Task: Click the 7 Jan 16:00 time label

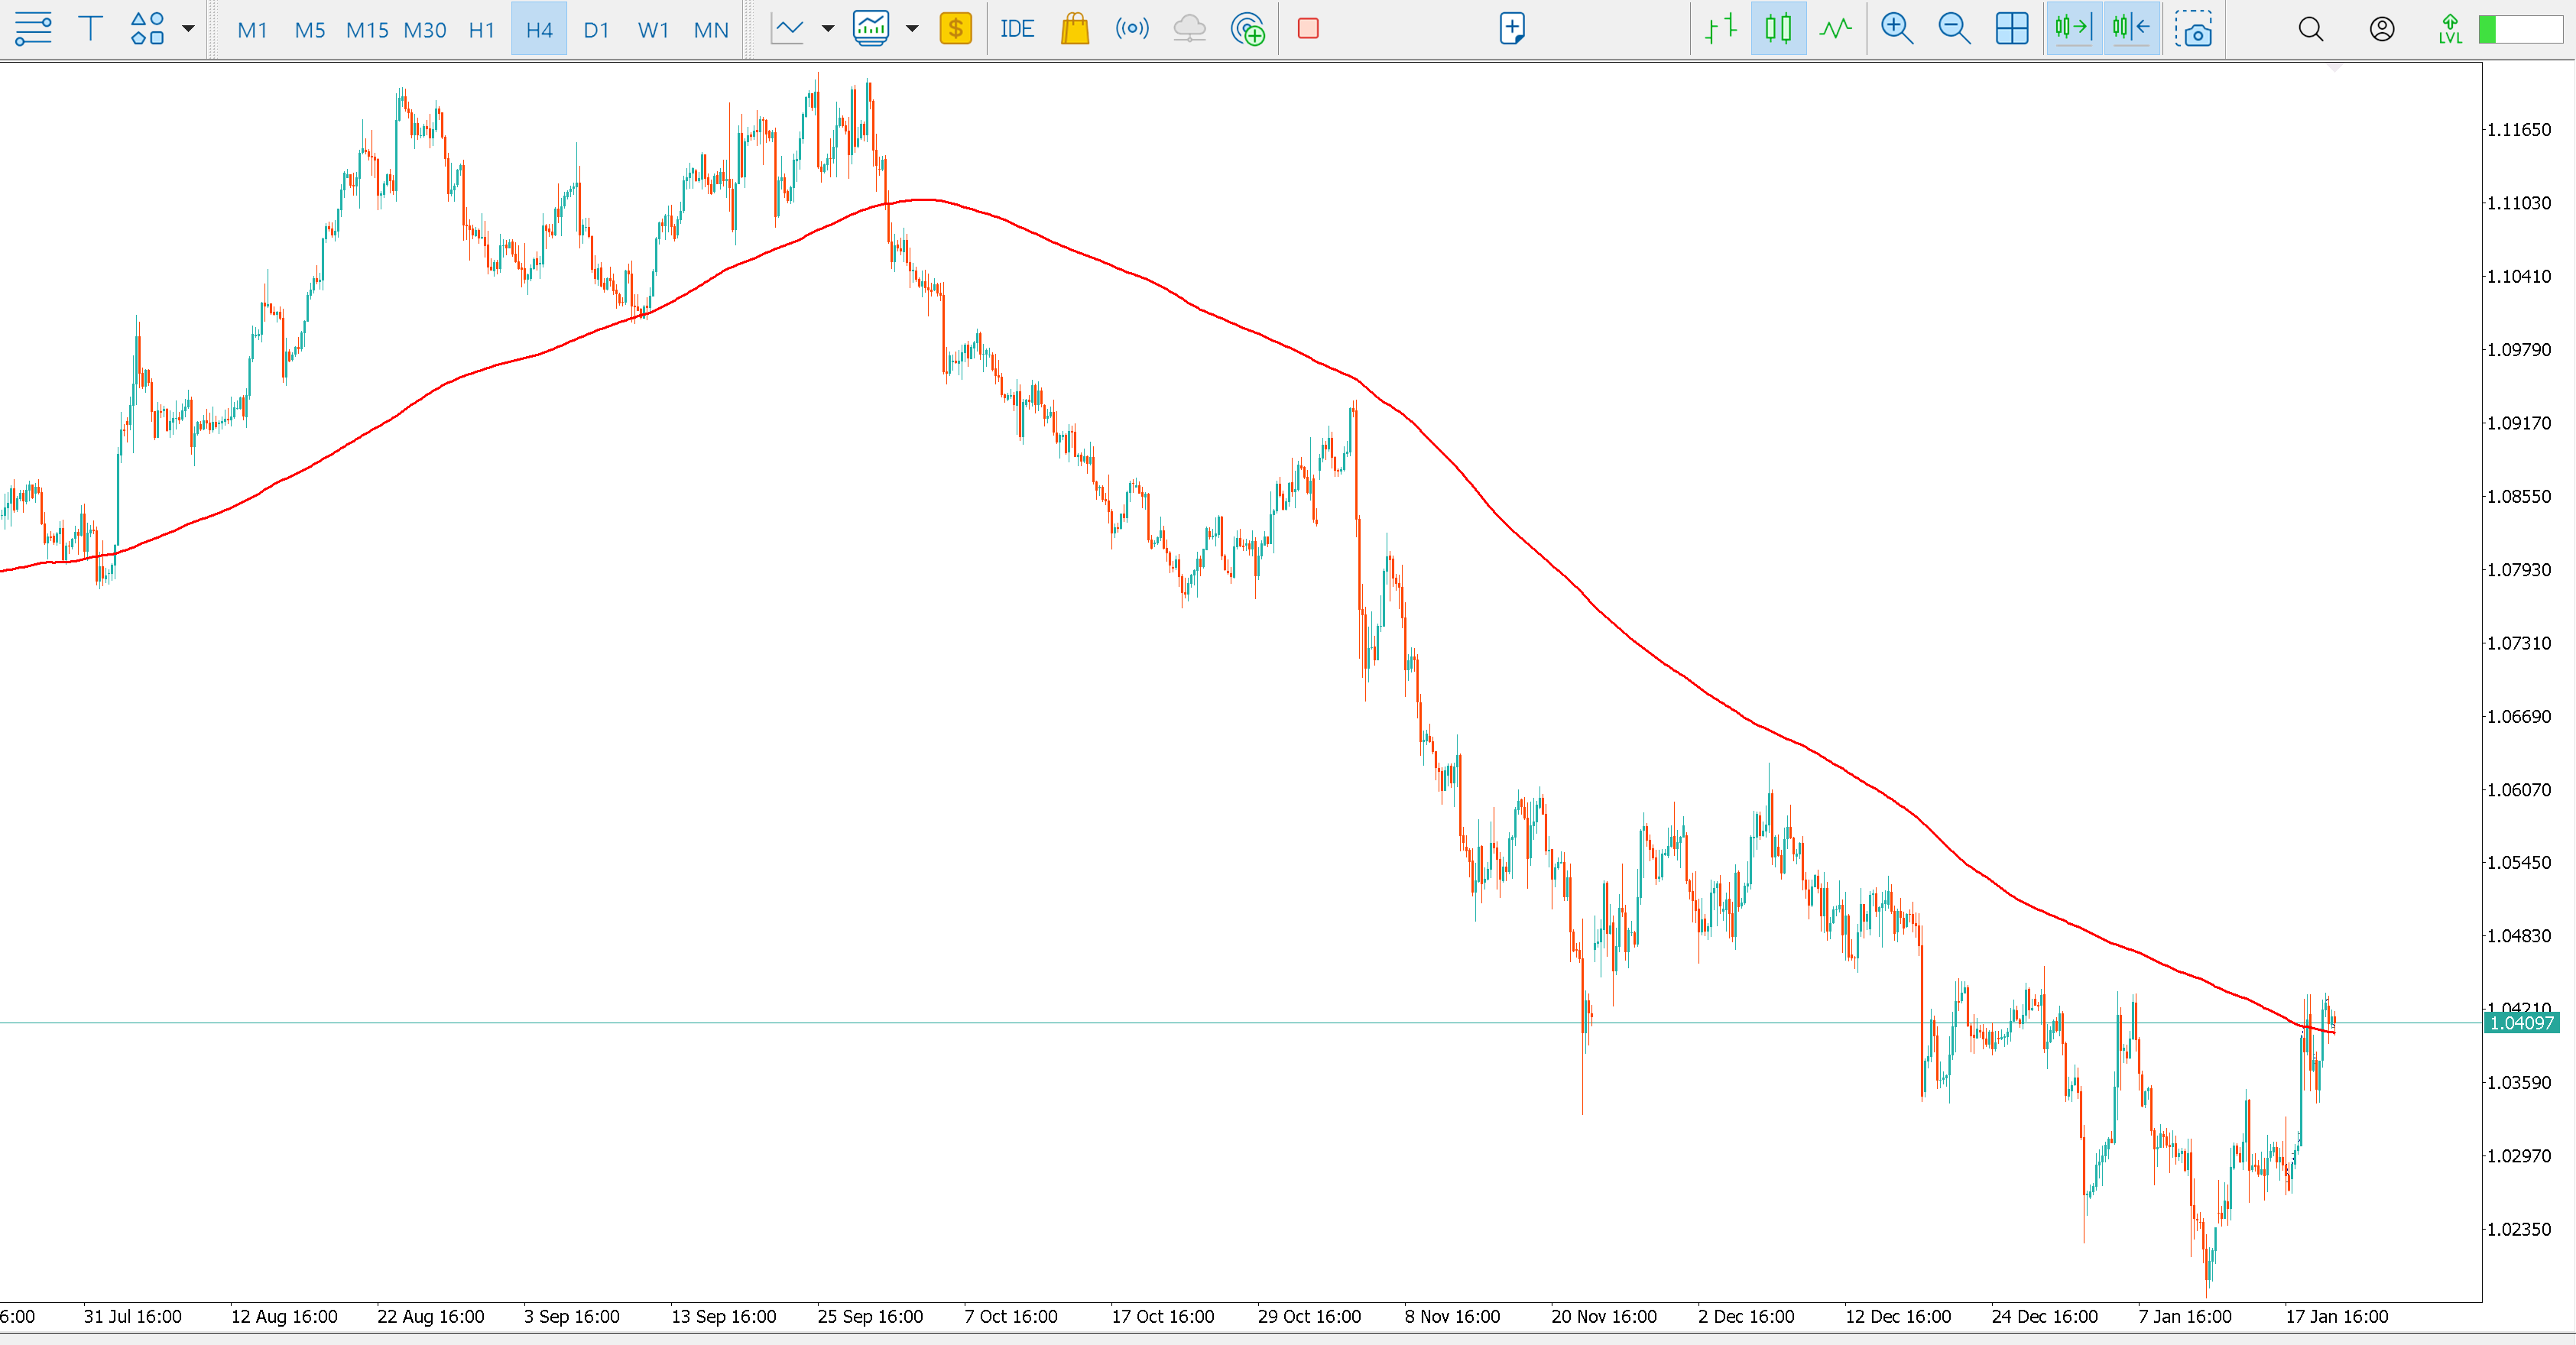Action: (x=2185, y=1317)
